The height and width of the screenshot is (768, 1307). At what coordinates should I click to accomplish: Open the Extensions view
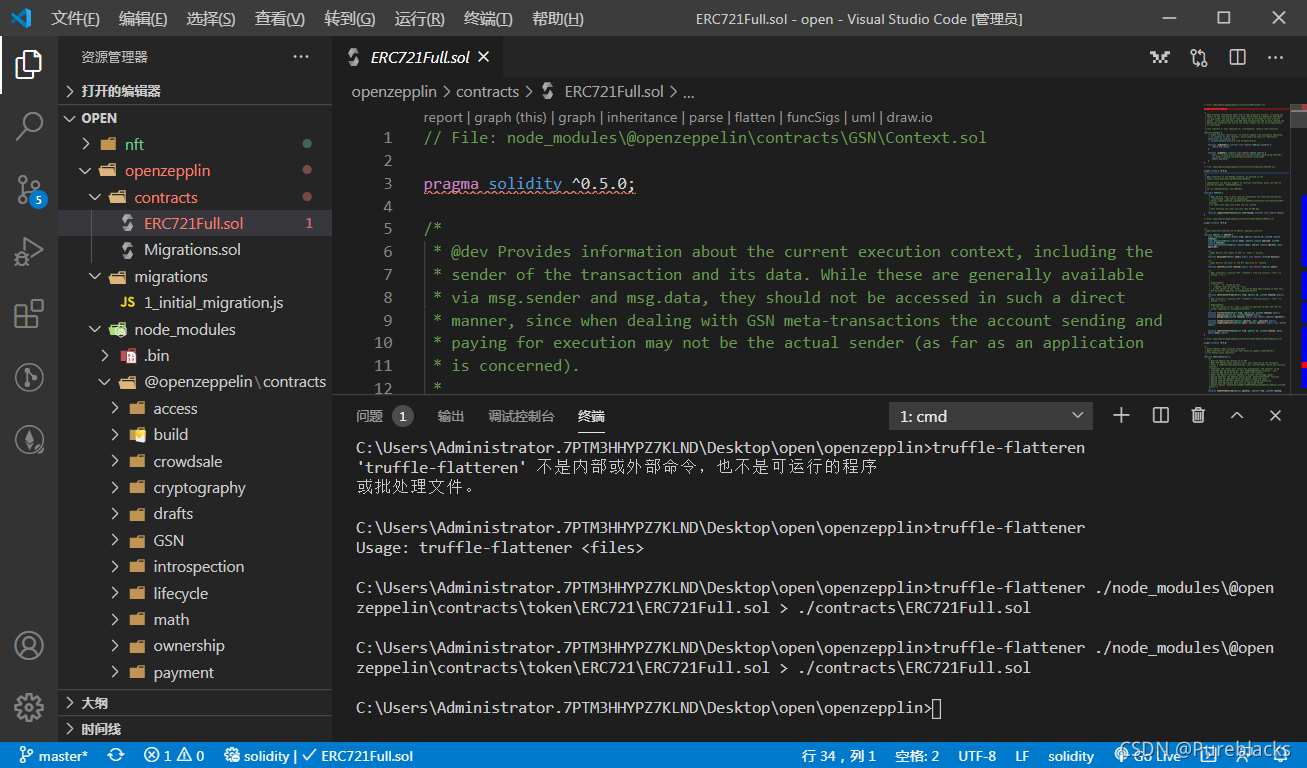tap(29, 314)
